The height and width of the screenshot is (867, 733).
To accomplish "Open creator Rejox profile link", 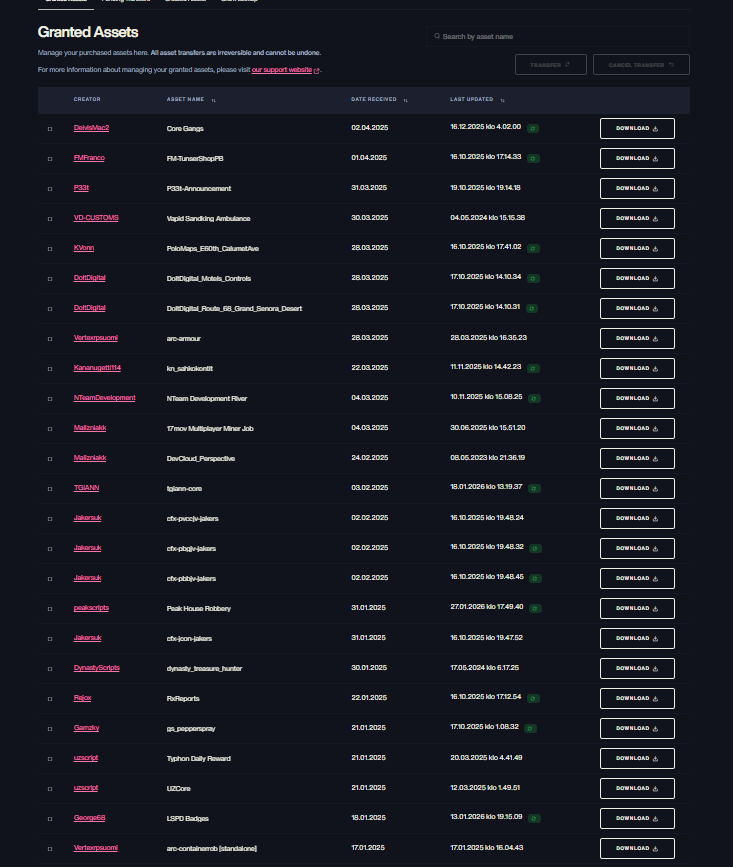I will (82, 698).
